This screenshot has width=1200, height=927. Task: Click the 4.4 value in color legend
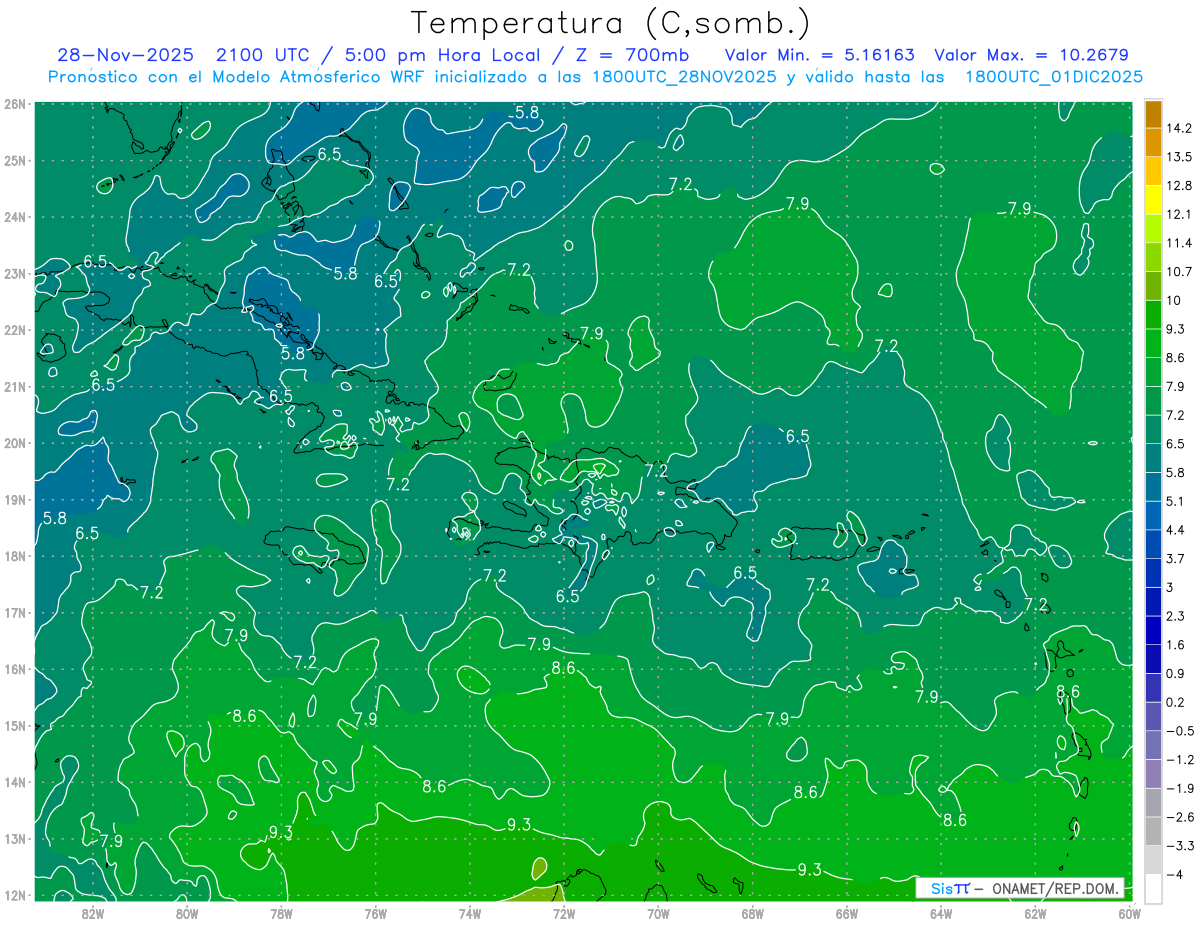1176,529
